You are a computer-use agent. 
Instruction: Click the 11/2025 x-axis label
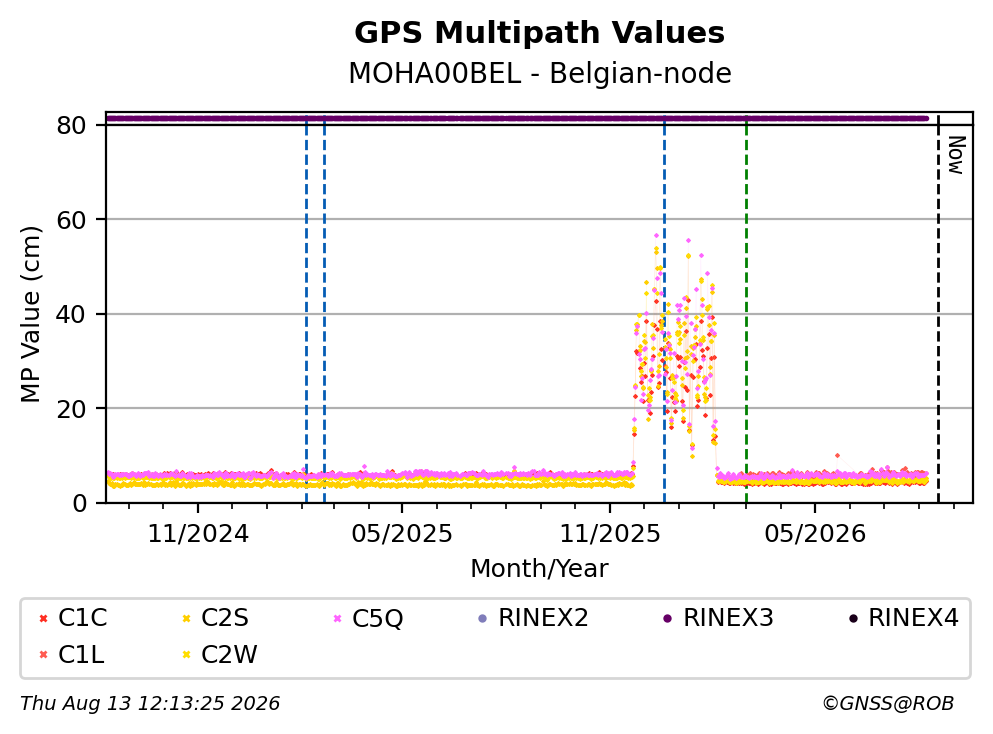pos(610,534)
